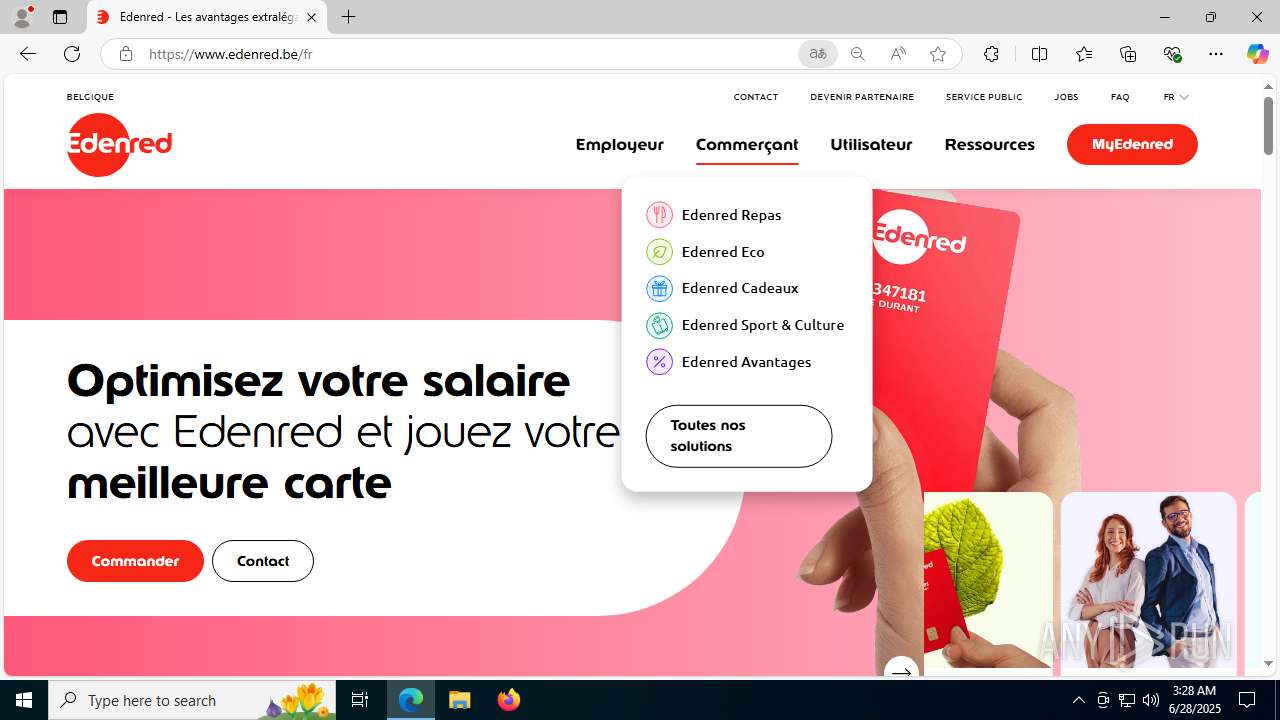Open the volume control in tray
1280x720 pixels.
click(1151, 700)
